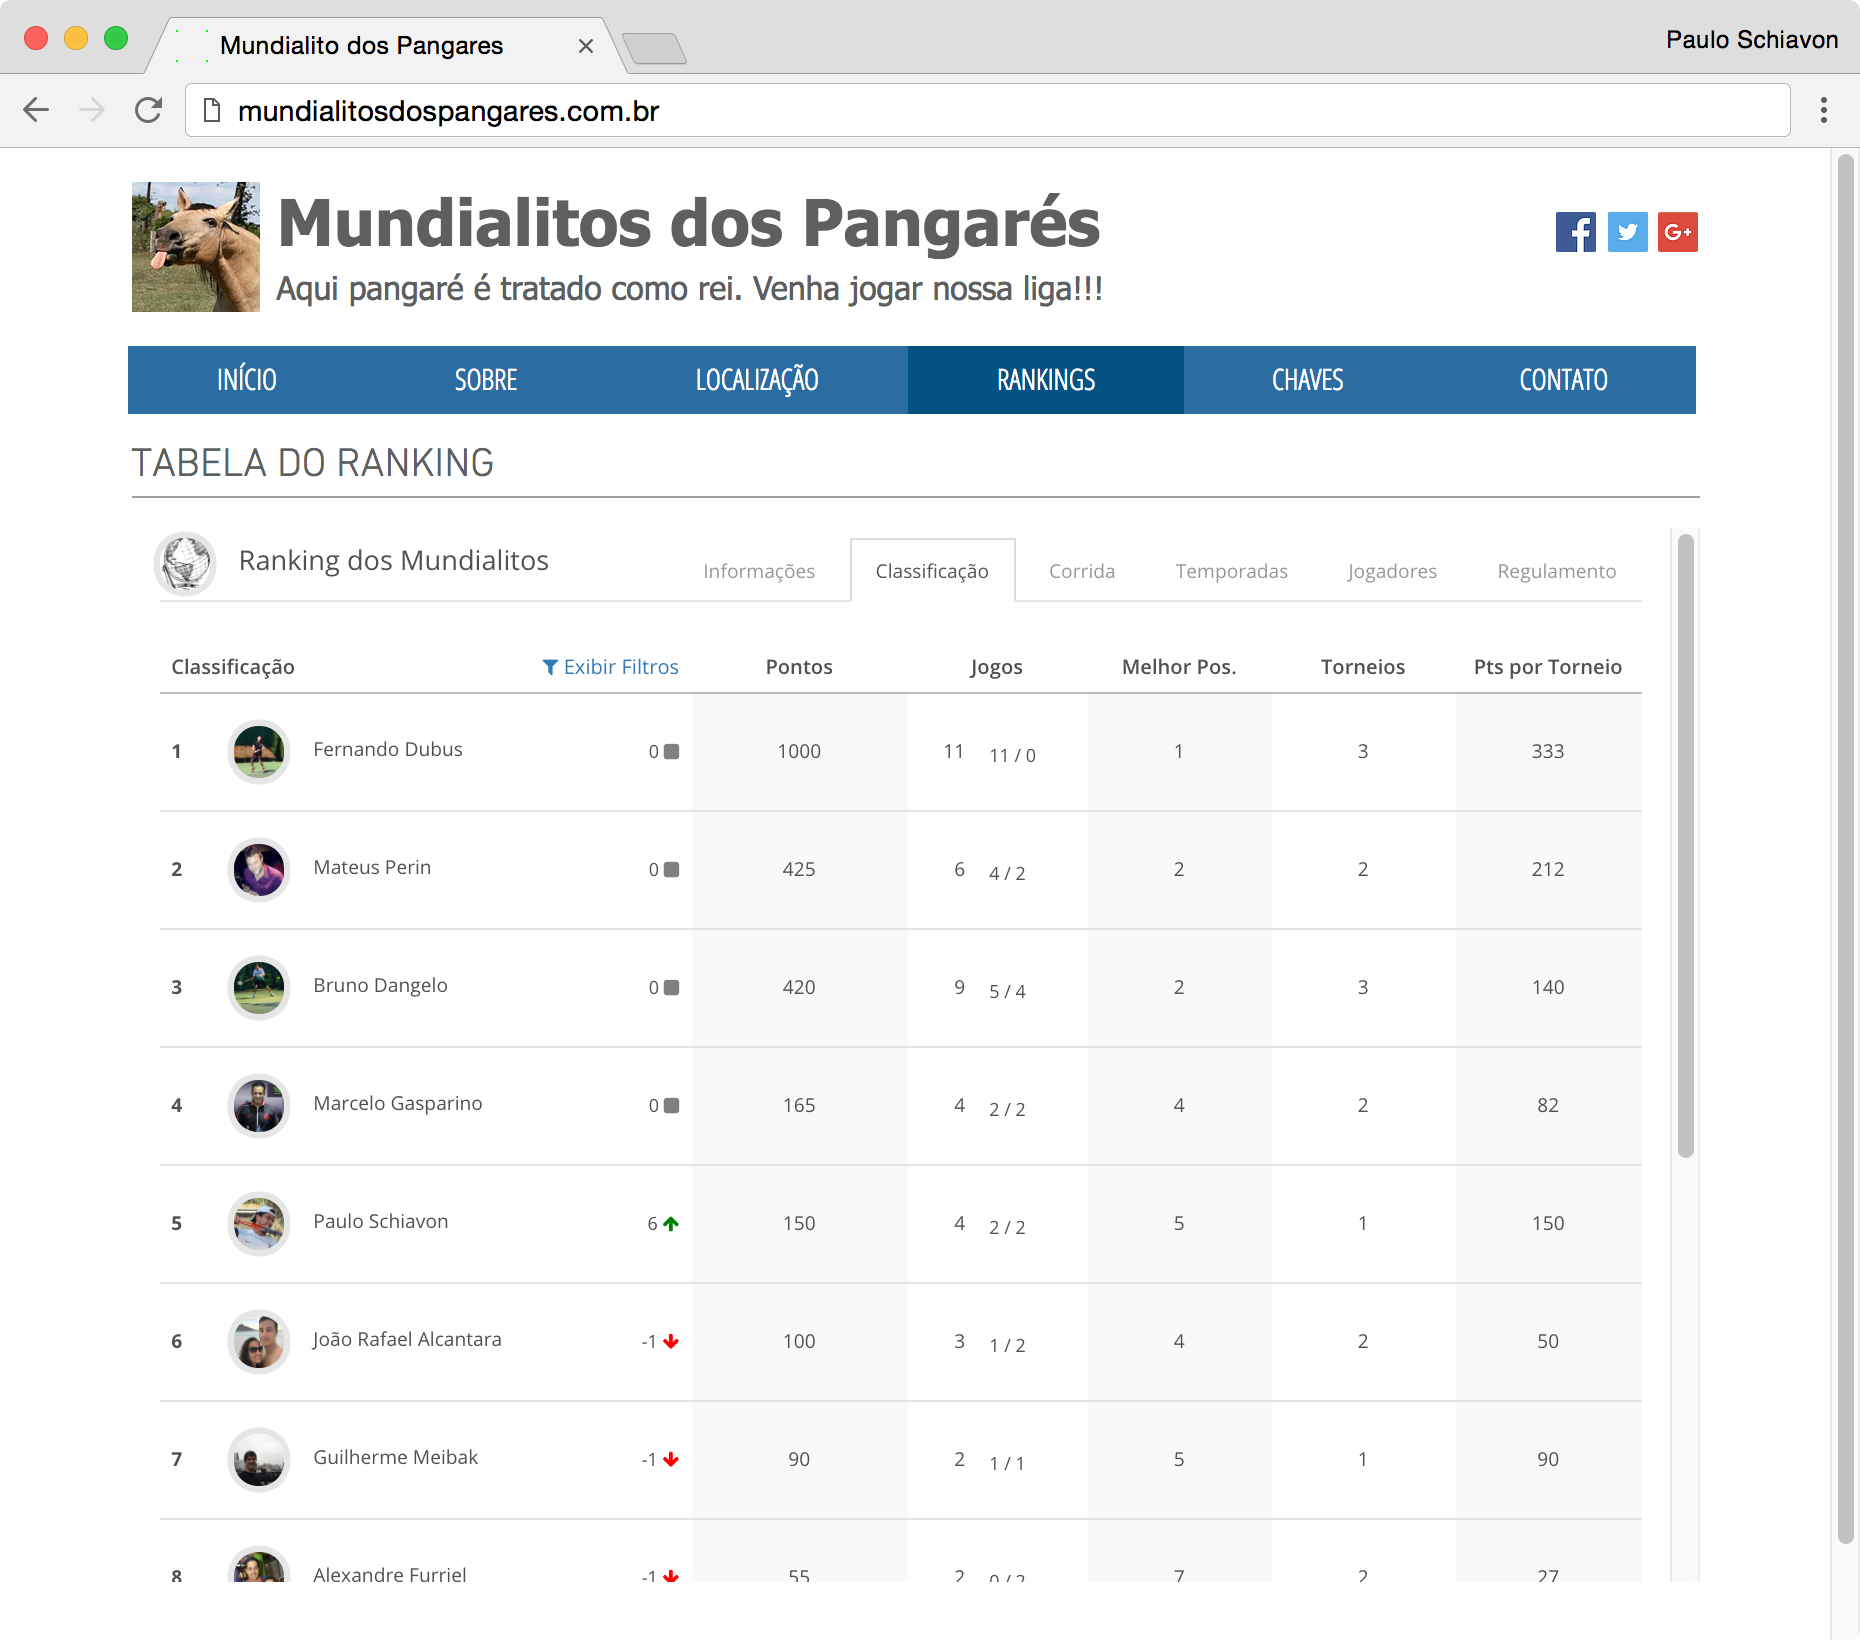Click João Rafael Alcantara avatar

point(259,1342)
